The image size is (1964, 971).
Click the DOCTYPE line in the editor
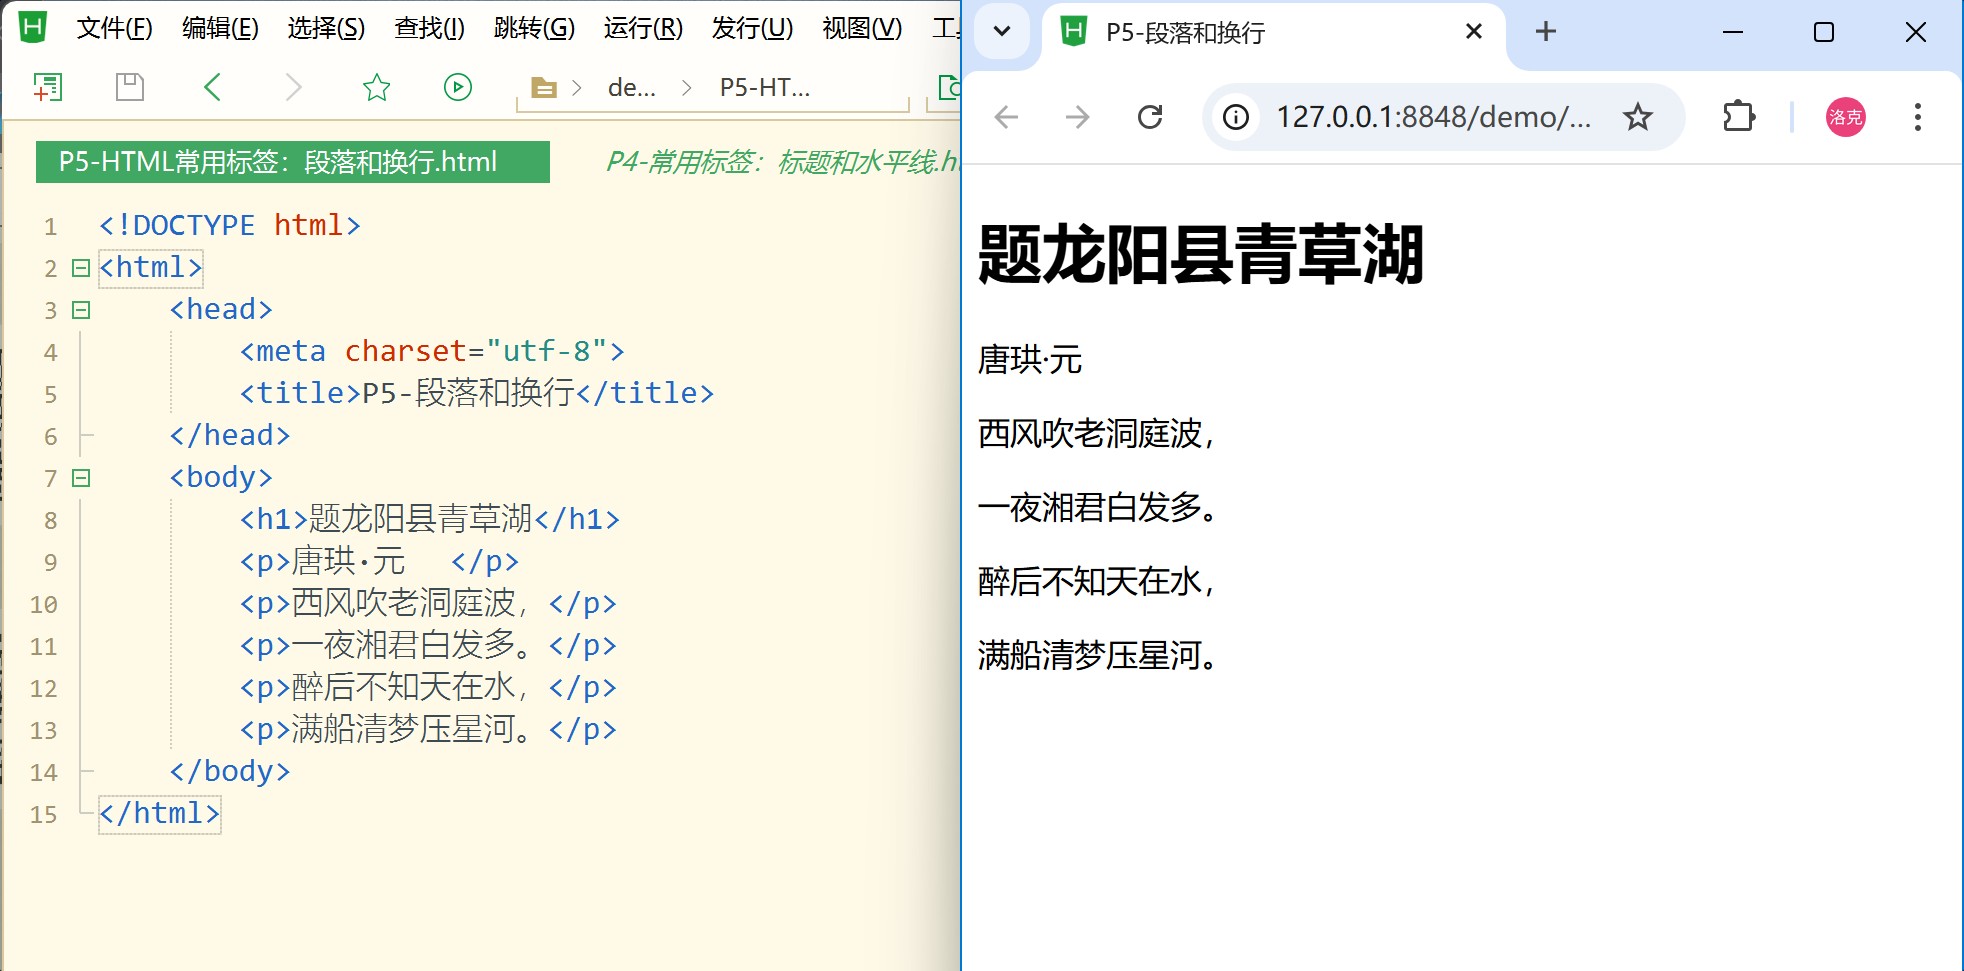(x=230, y=226)
